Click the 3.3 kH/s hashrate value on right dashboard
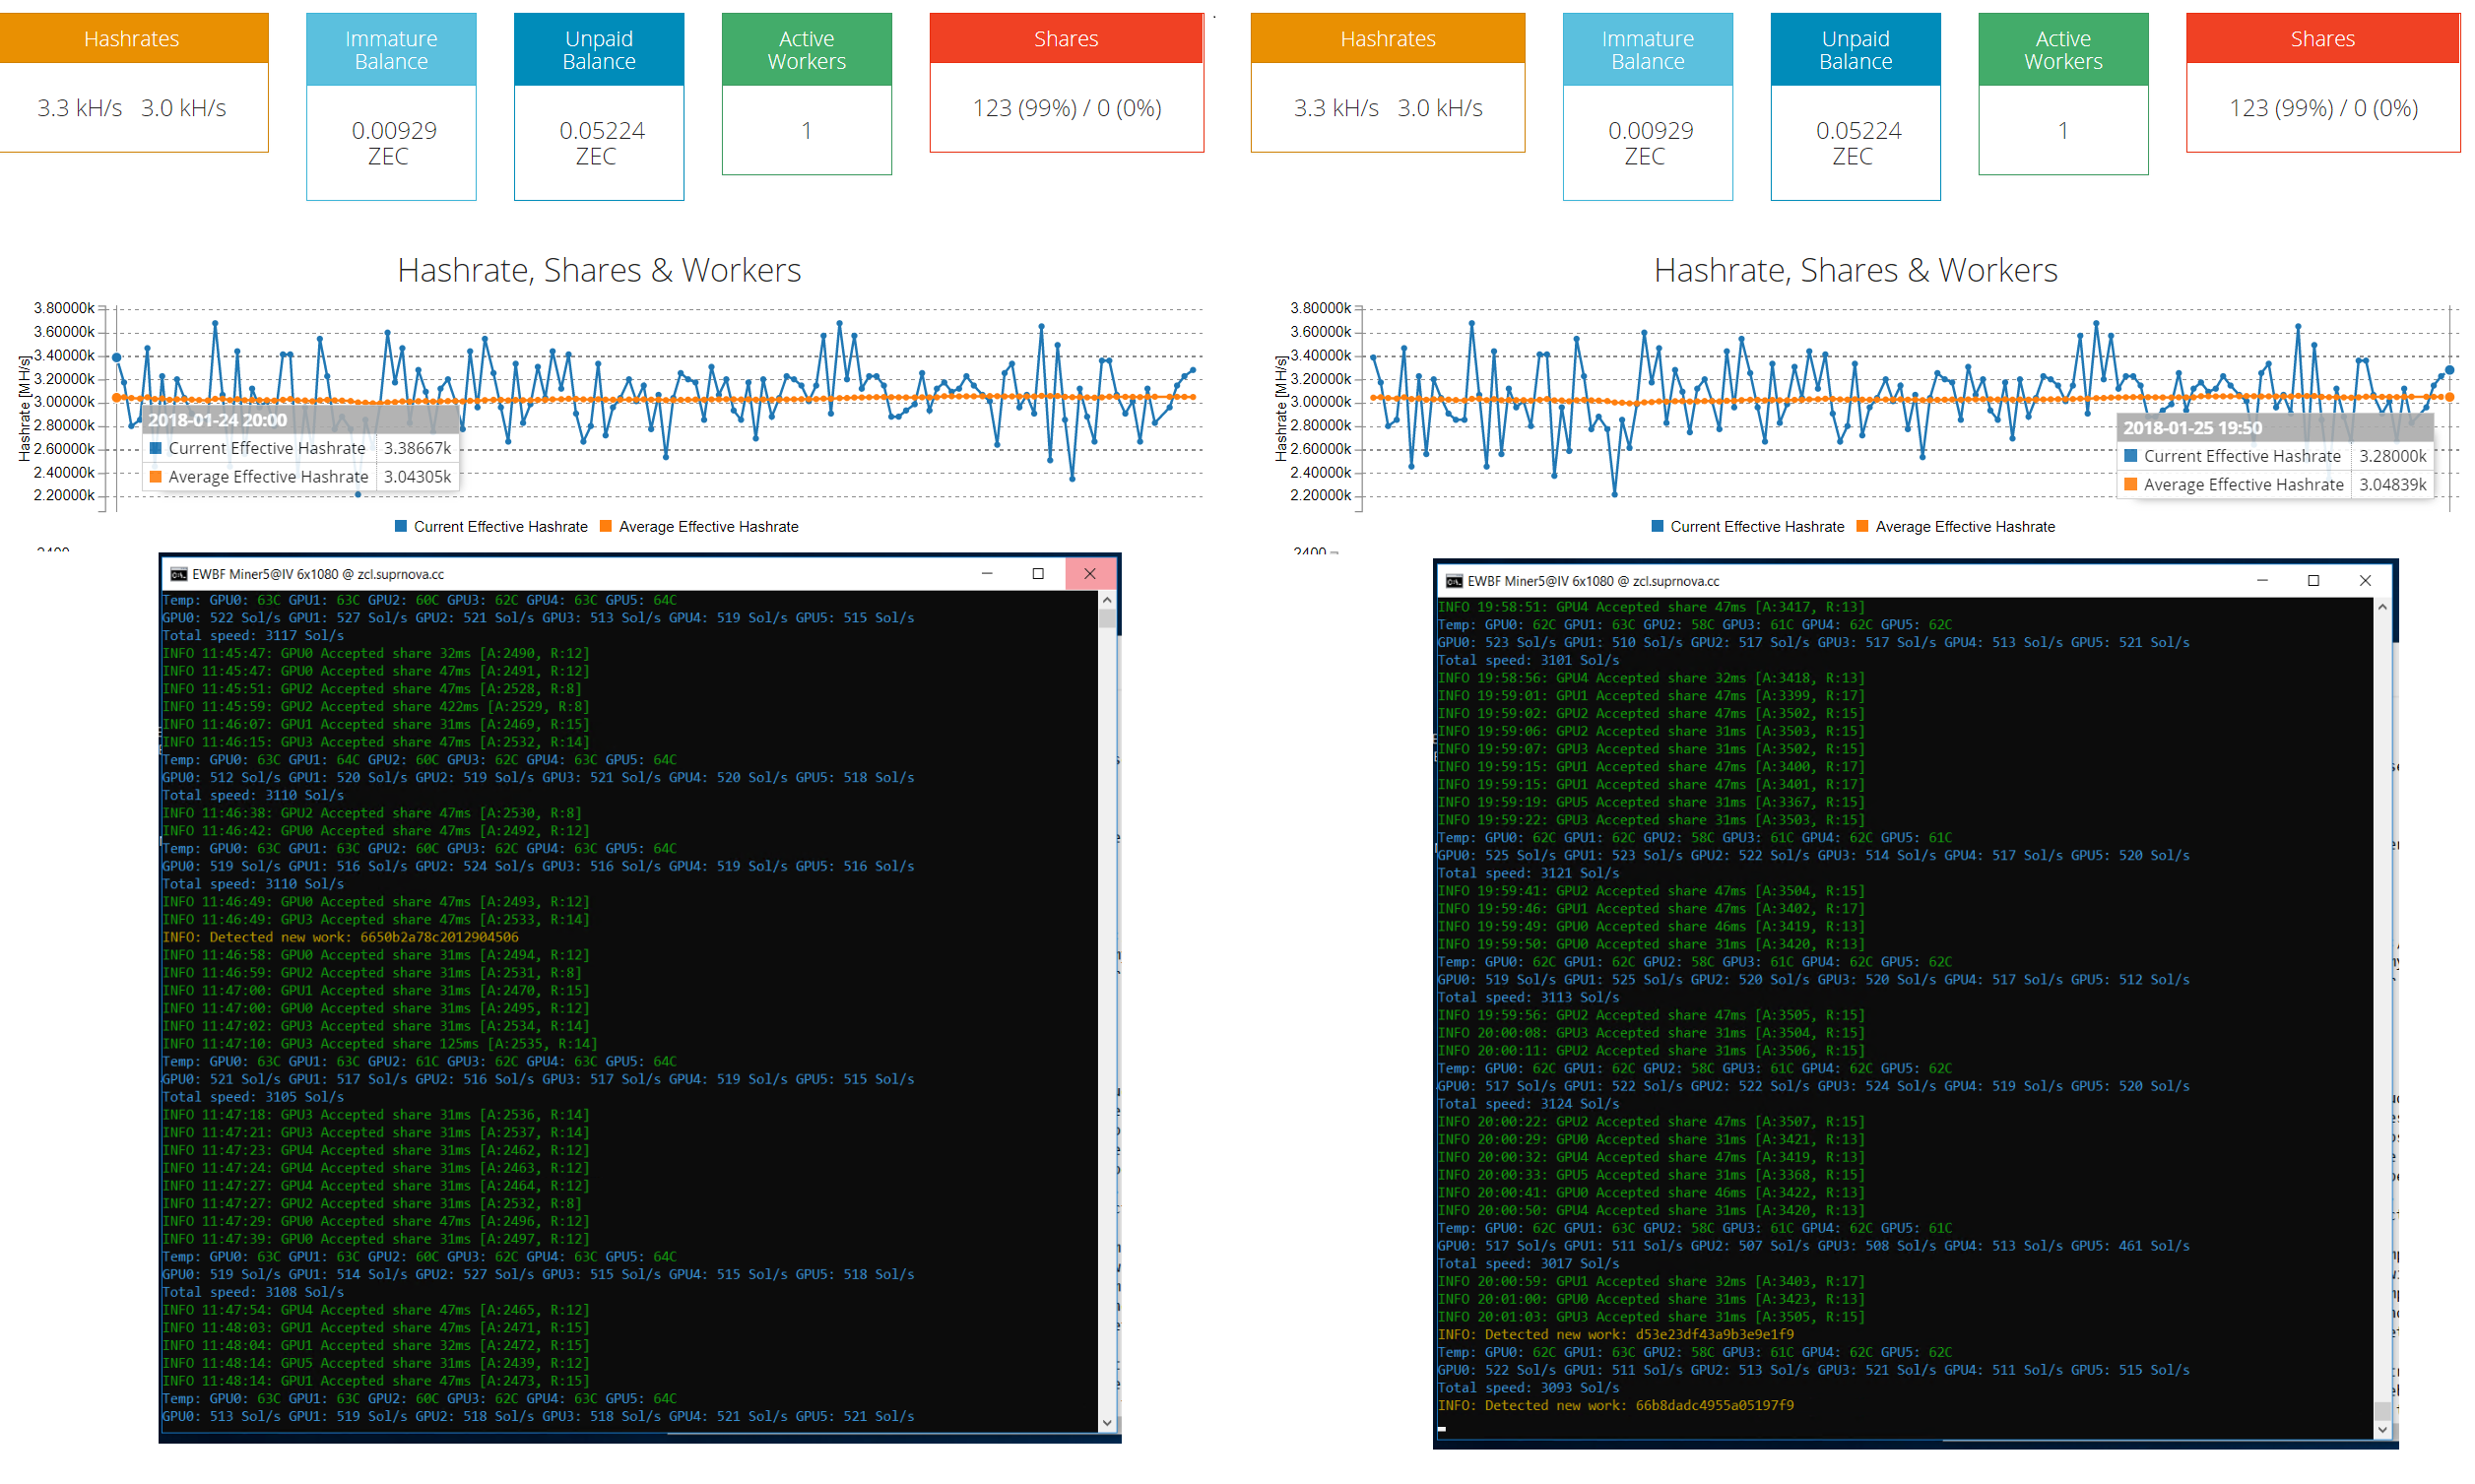2475x1484 pixels. [x=1336, y=108]
